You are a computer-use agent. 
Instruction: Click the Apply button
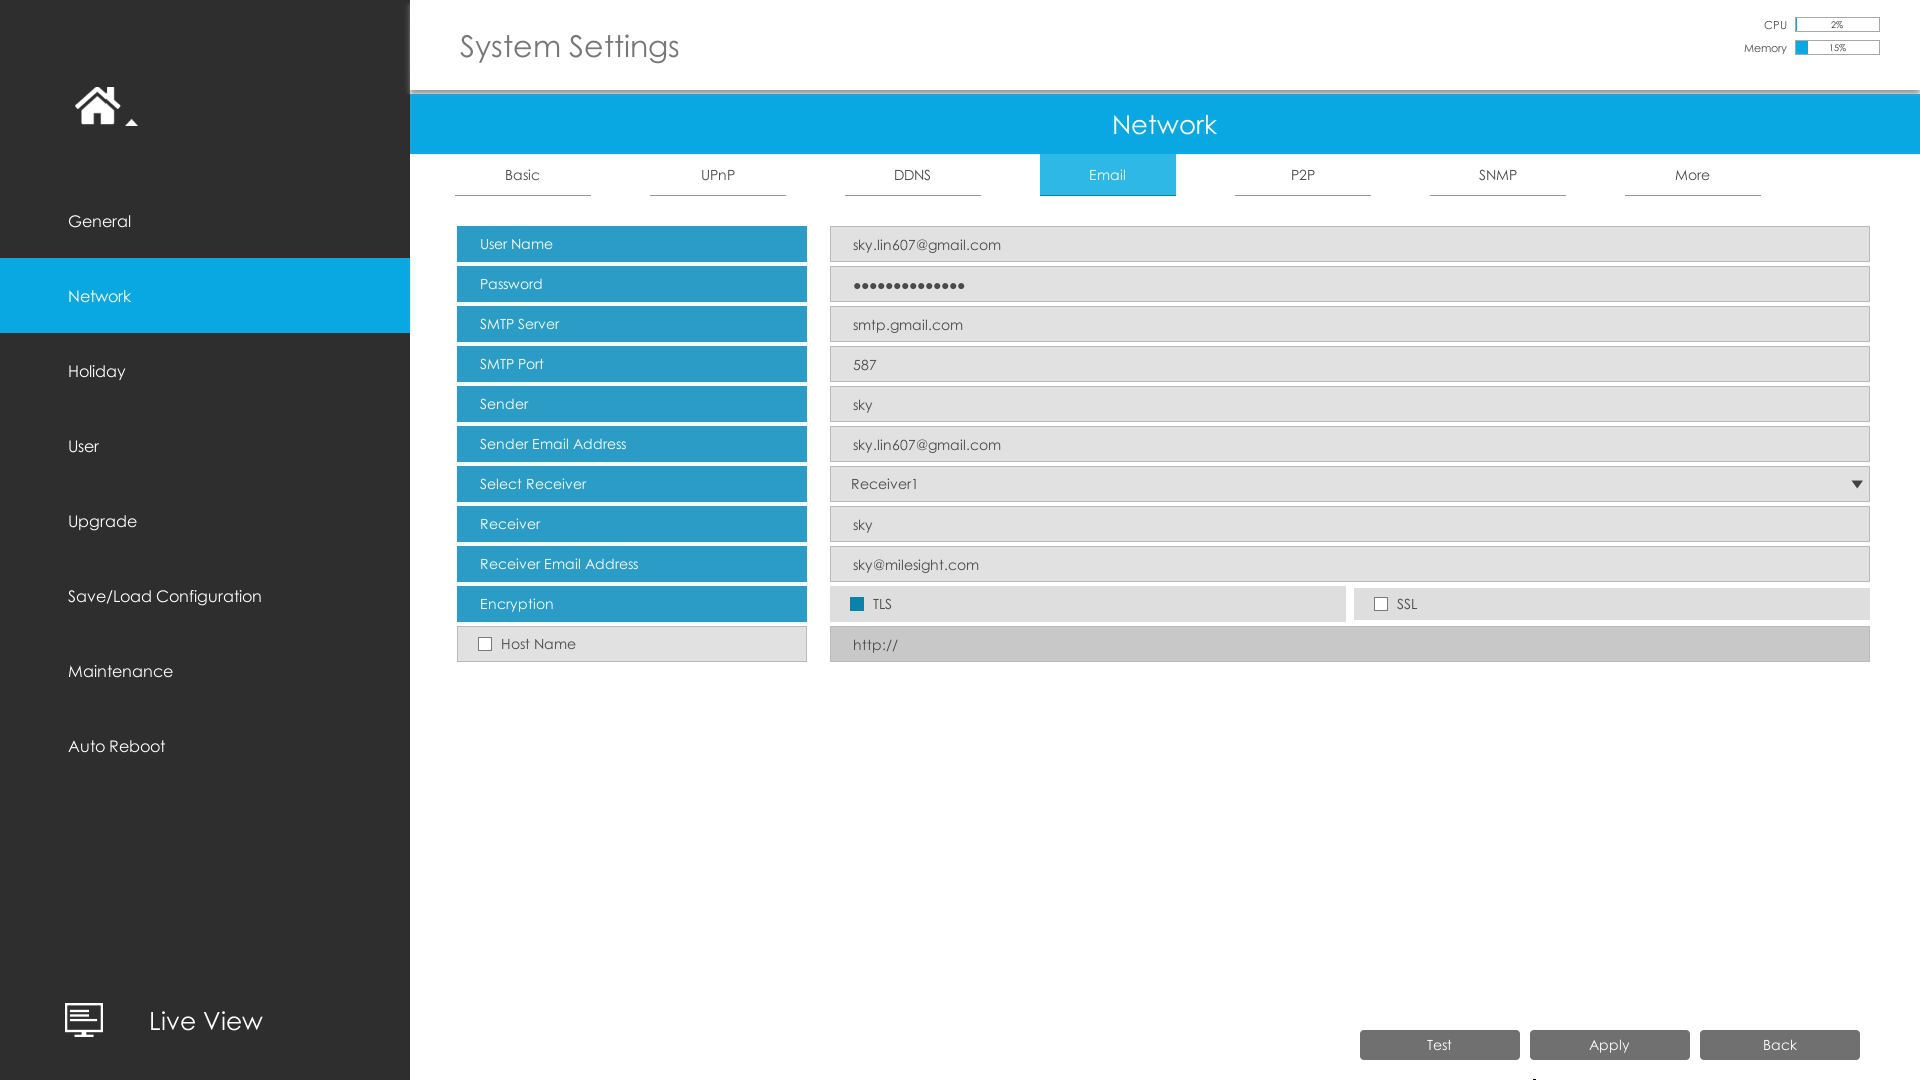tap(1609, 1045)
